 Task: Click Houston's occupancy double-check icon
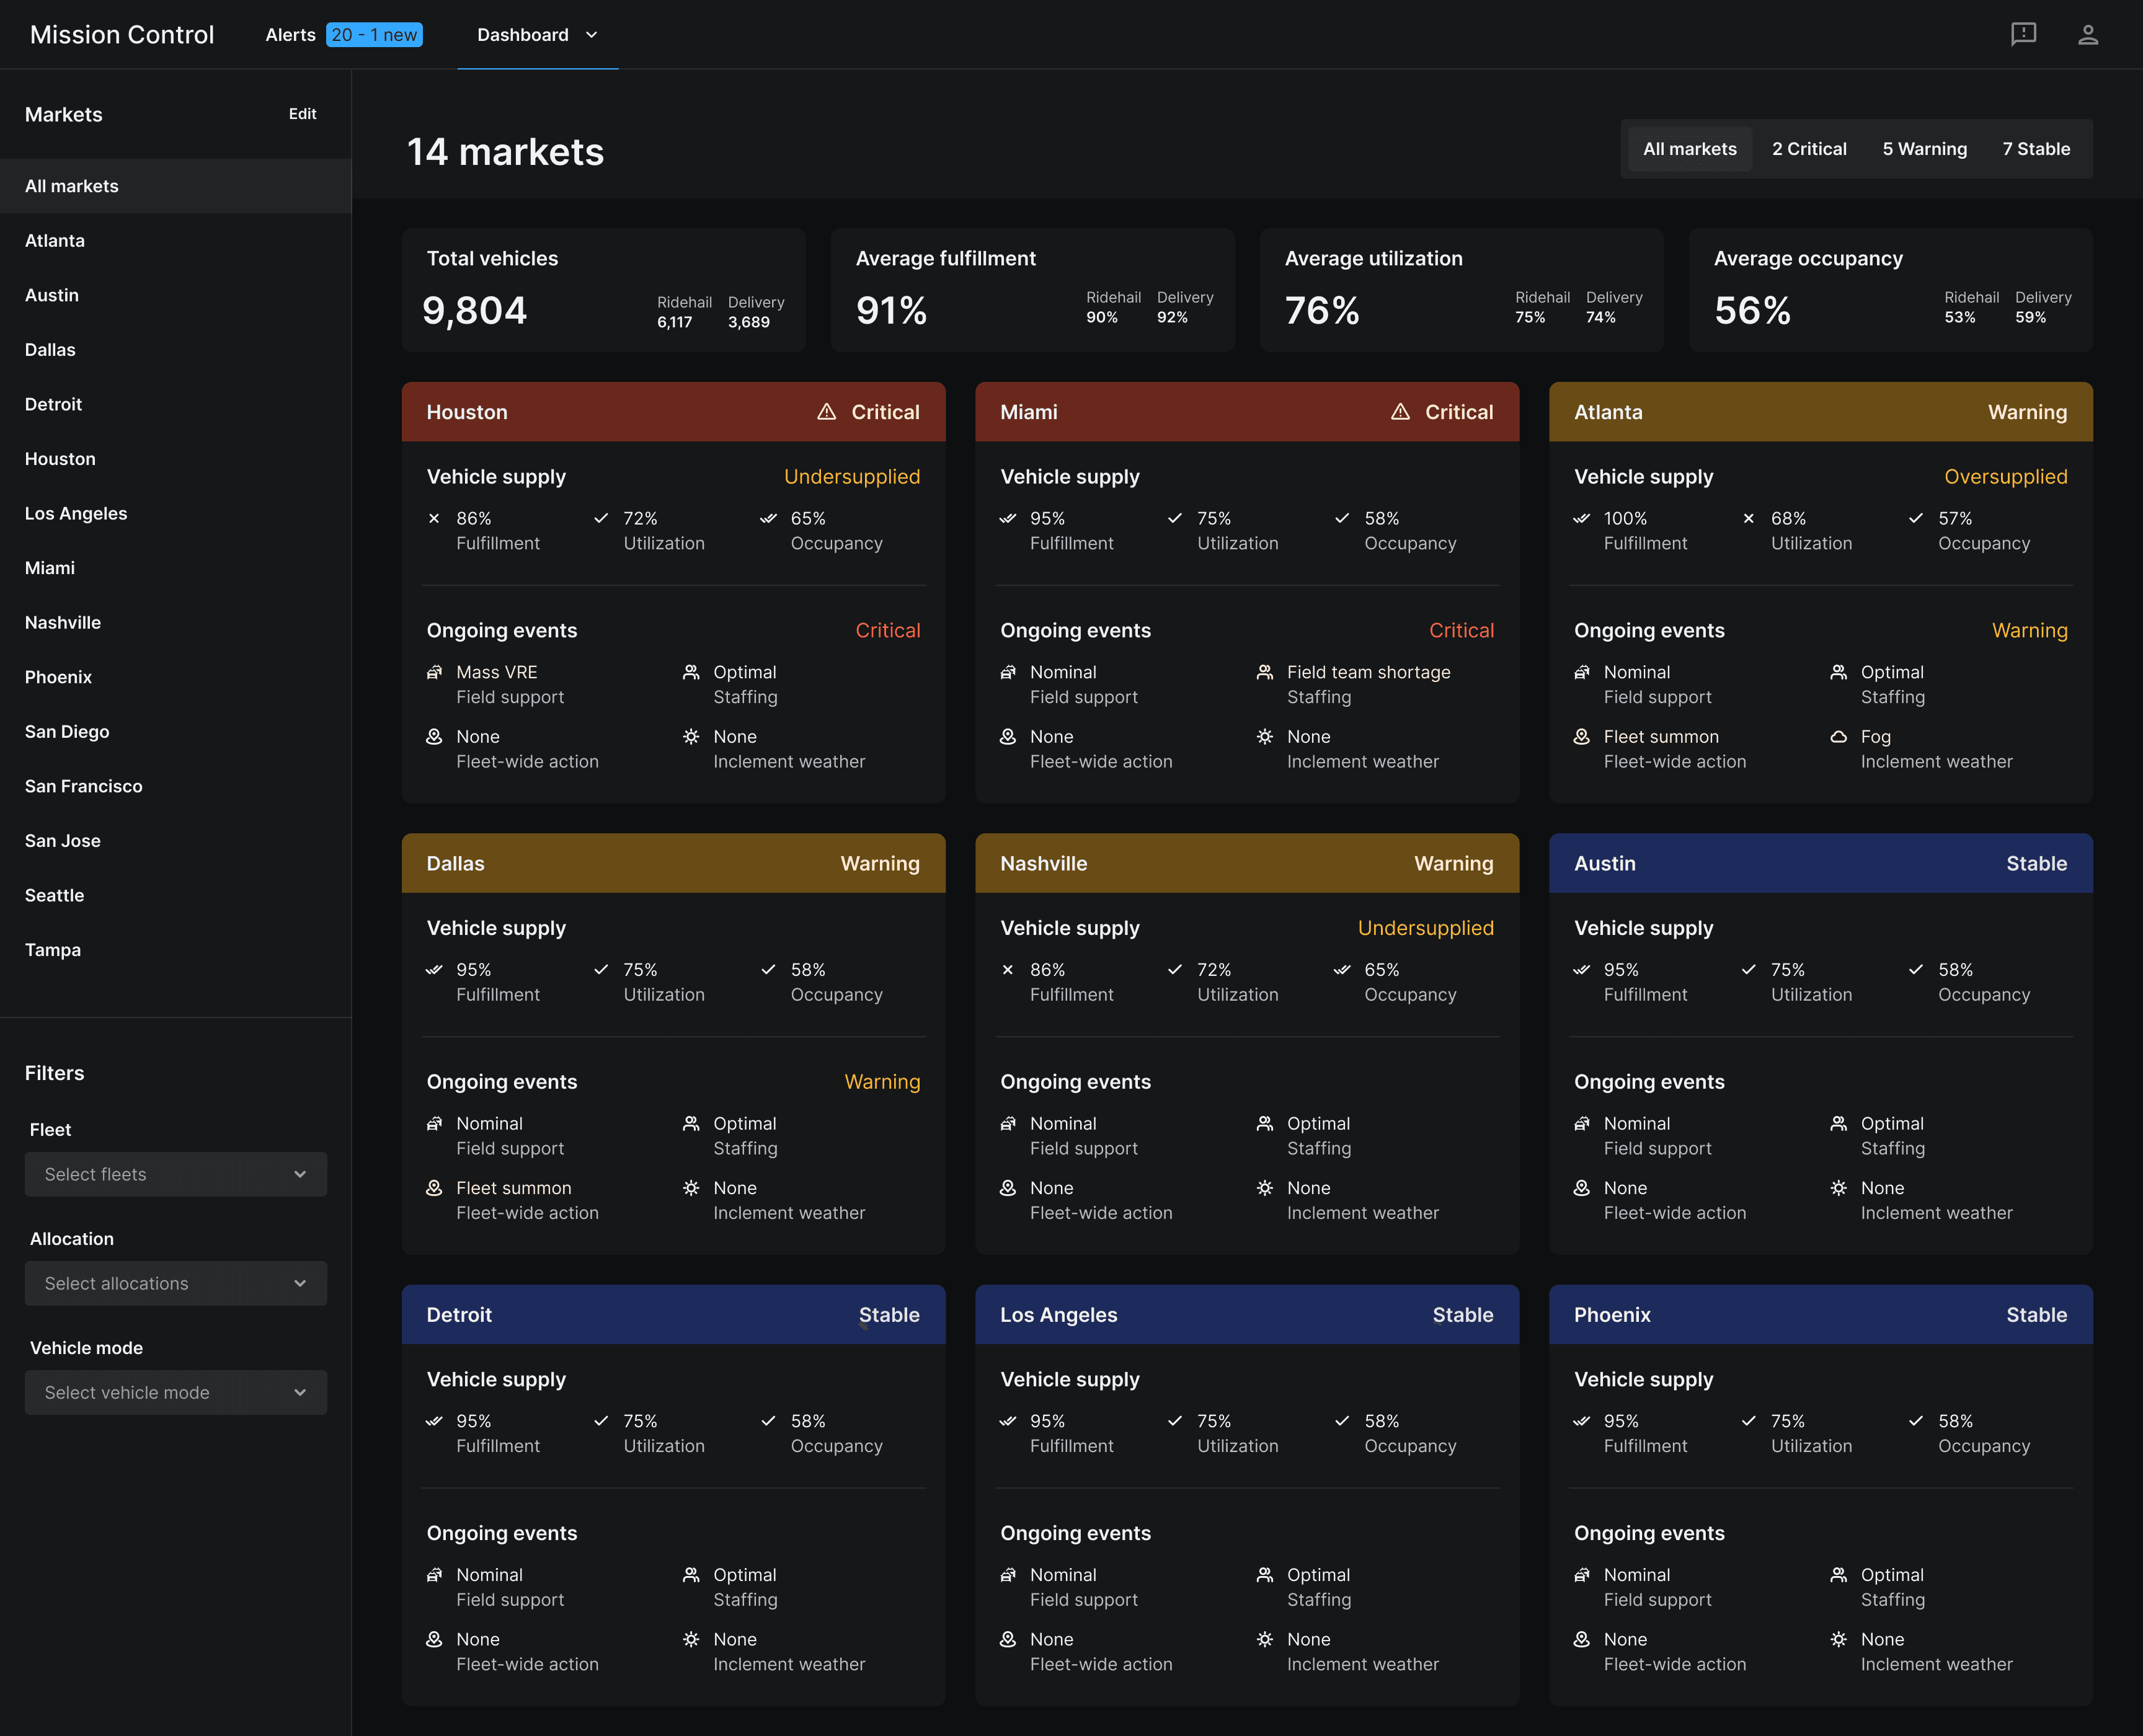(768, 518)
